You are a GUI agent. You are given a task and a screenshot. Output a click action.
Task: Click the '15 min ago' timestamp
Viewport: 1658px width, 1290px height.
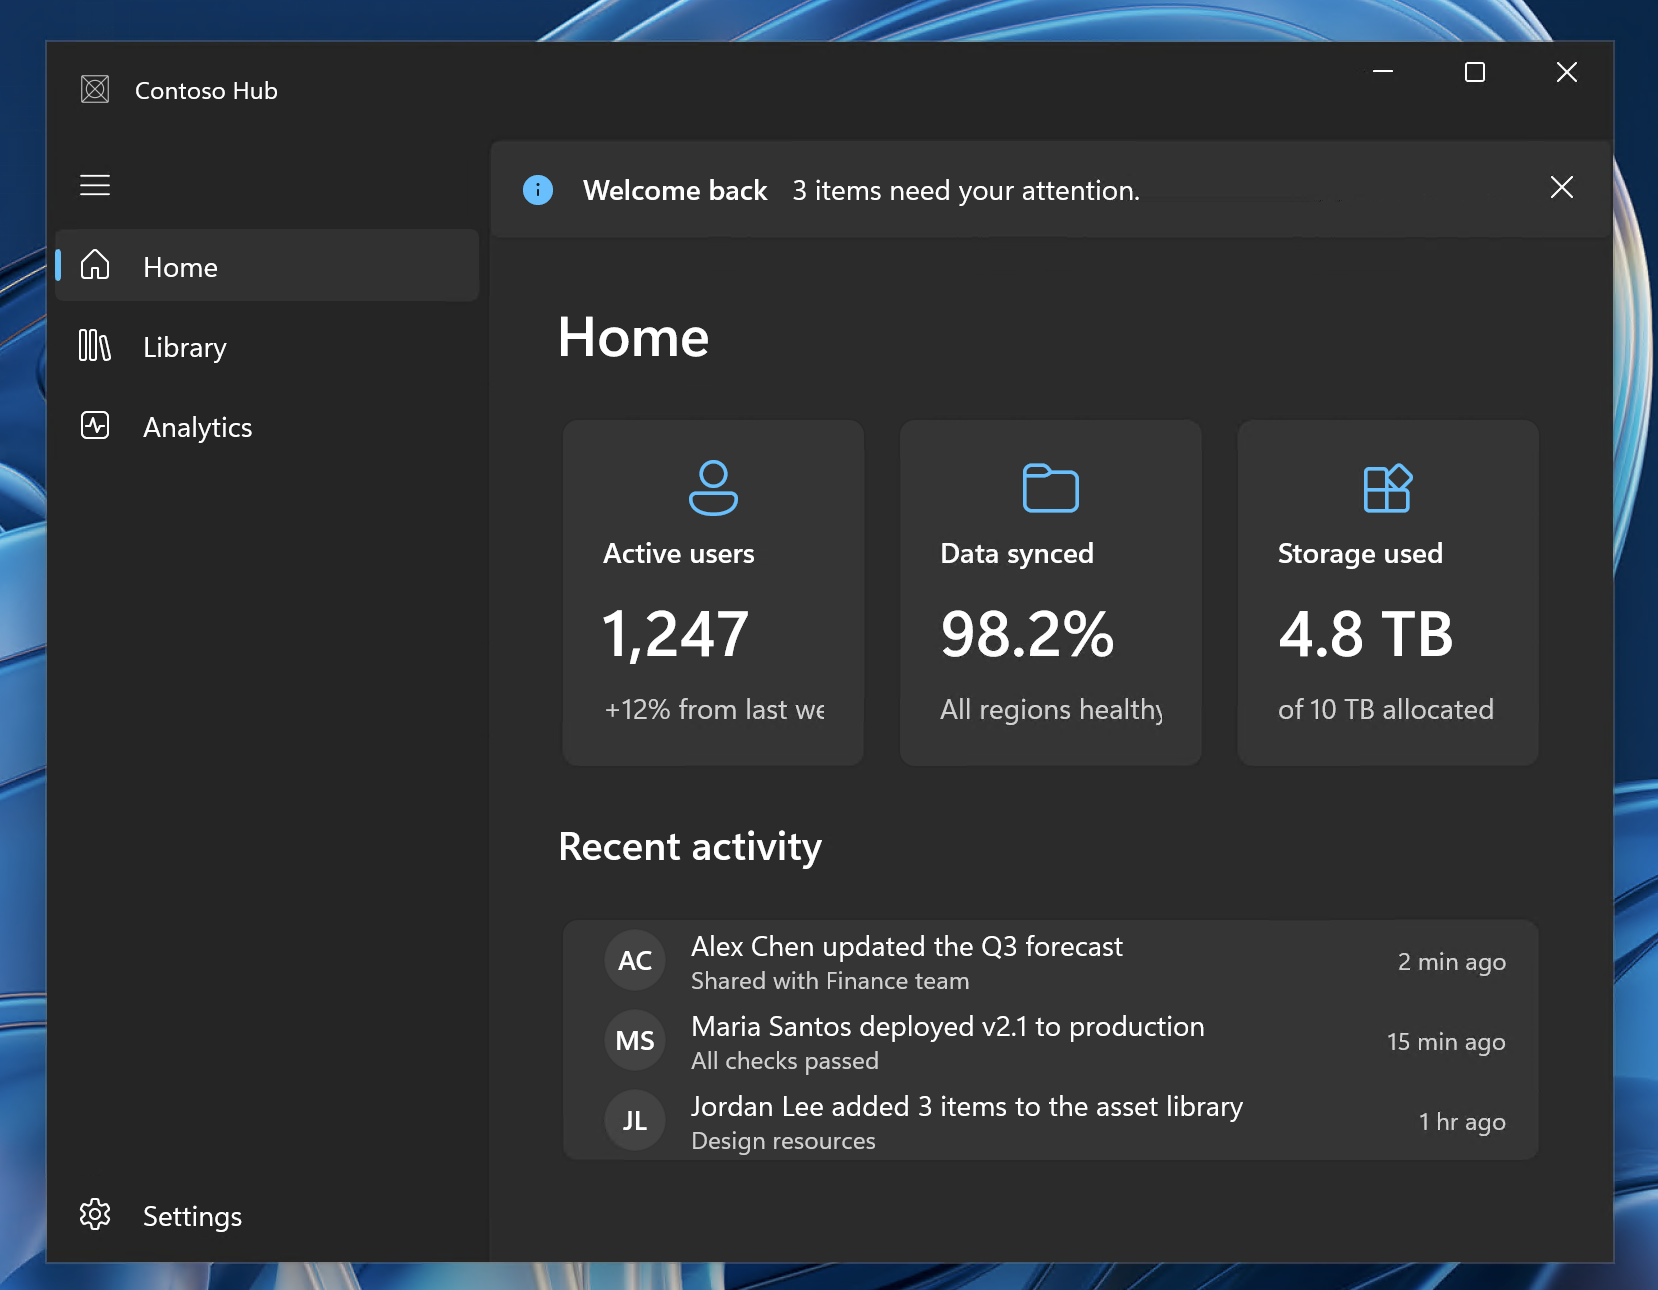(1446, 1042)
